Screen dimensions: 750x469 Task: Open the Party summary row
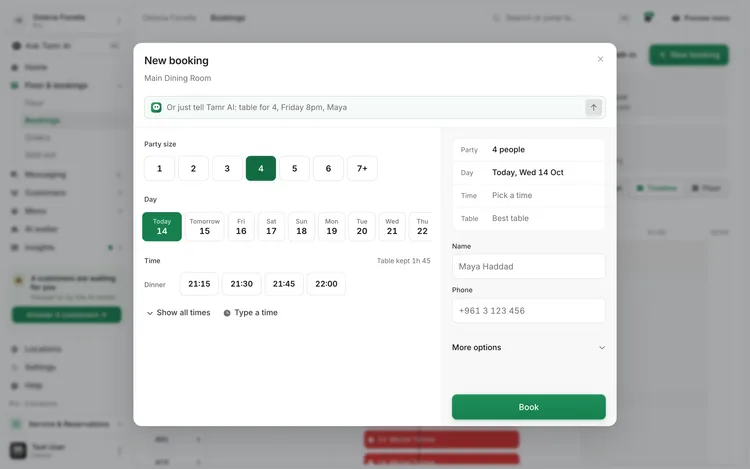[x=529, y=150]
